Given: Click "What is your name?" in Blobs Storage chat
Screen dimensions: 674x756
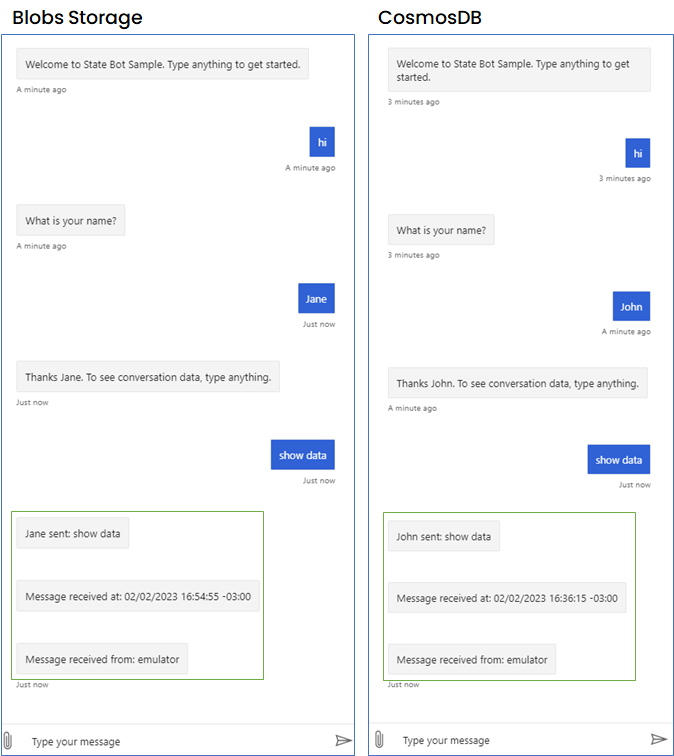Looking at the screenshot, I should point(71,220).
